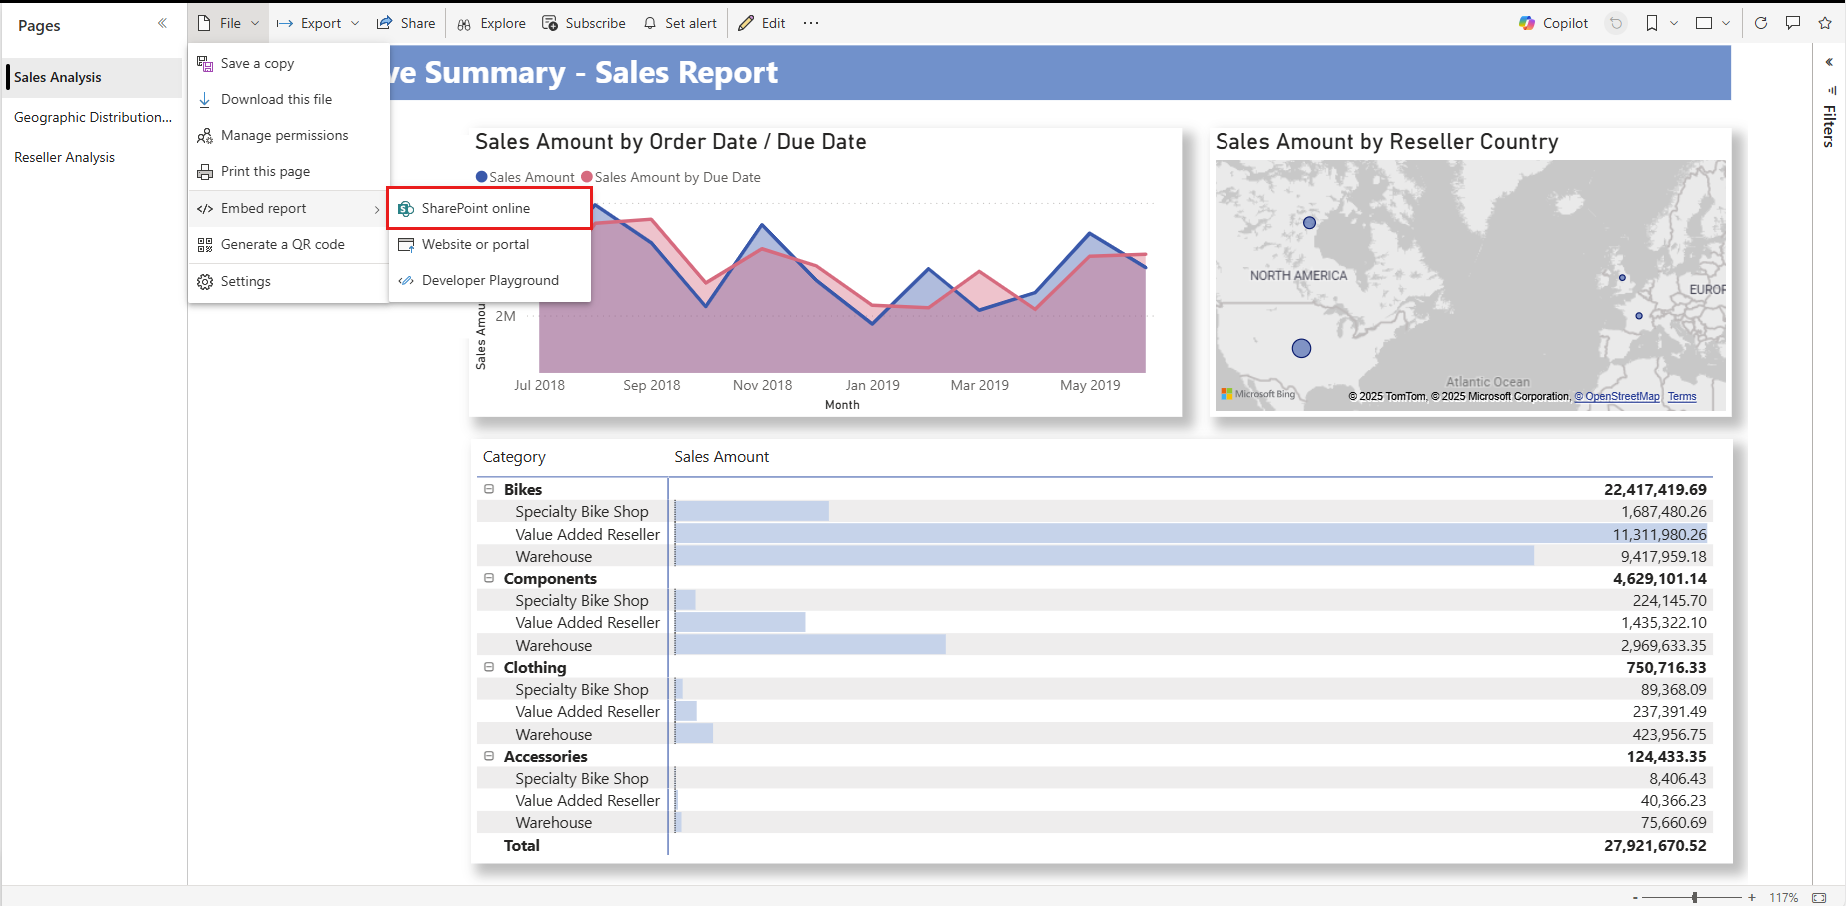Collapse the Bikes category in the table
Viewport: 1846px width, 906px height.
489,489
